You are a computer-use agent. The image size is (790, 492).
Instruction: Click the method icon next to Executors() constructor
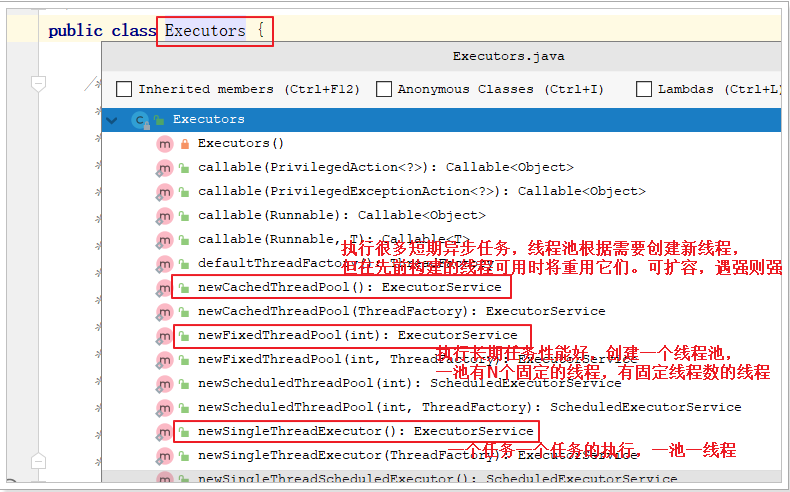tap(164, 144)
